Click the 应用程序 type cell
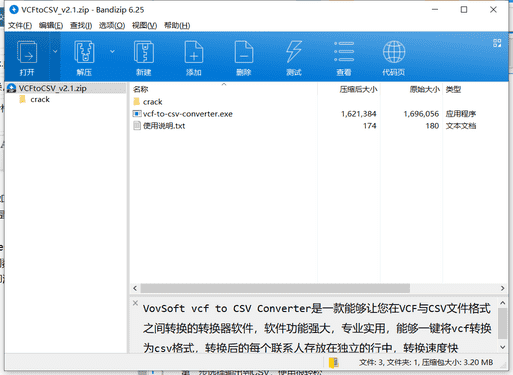 461,114
